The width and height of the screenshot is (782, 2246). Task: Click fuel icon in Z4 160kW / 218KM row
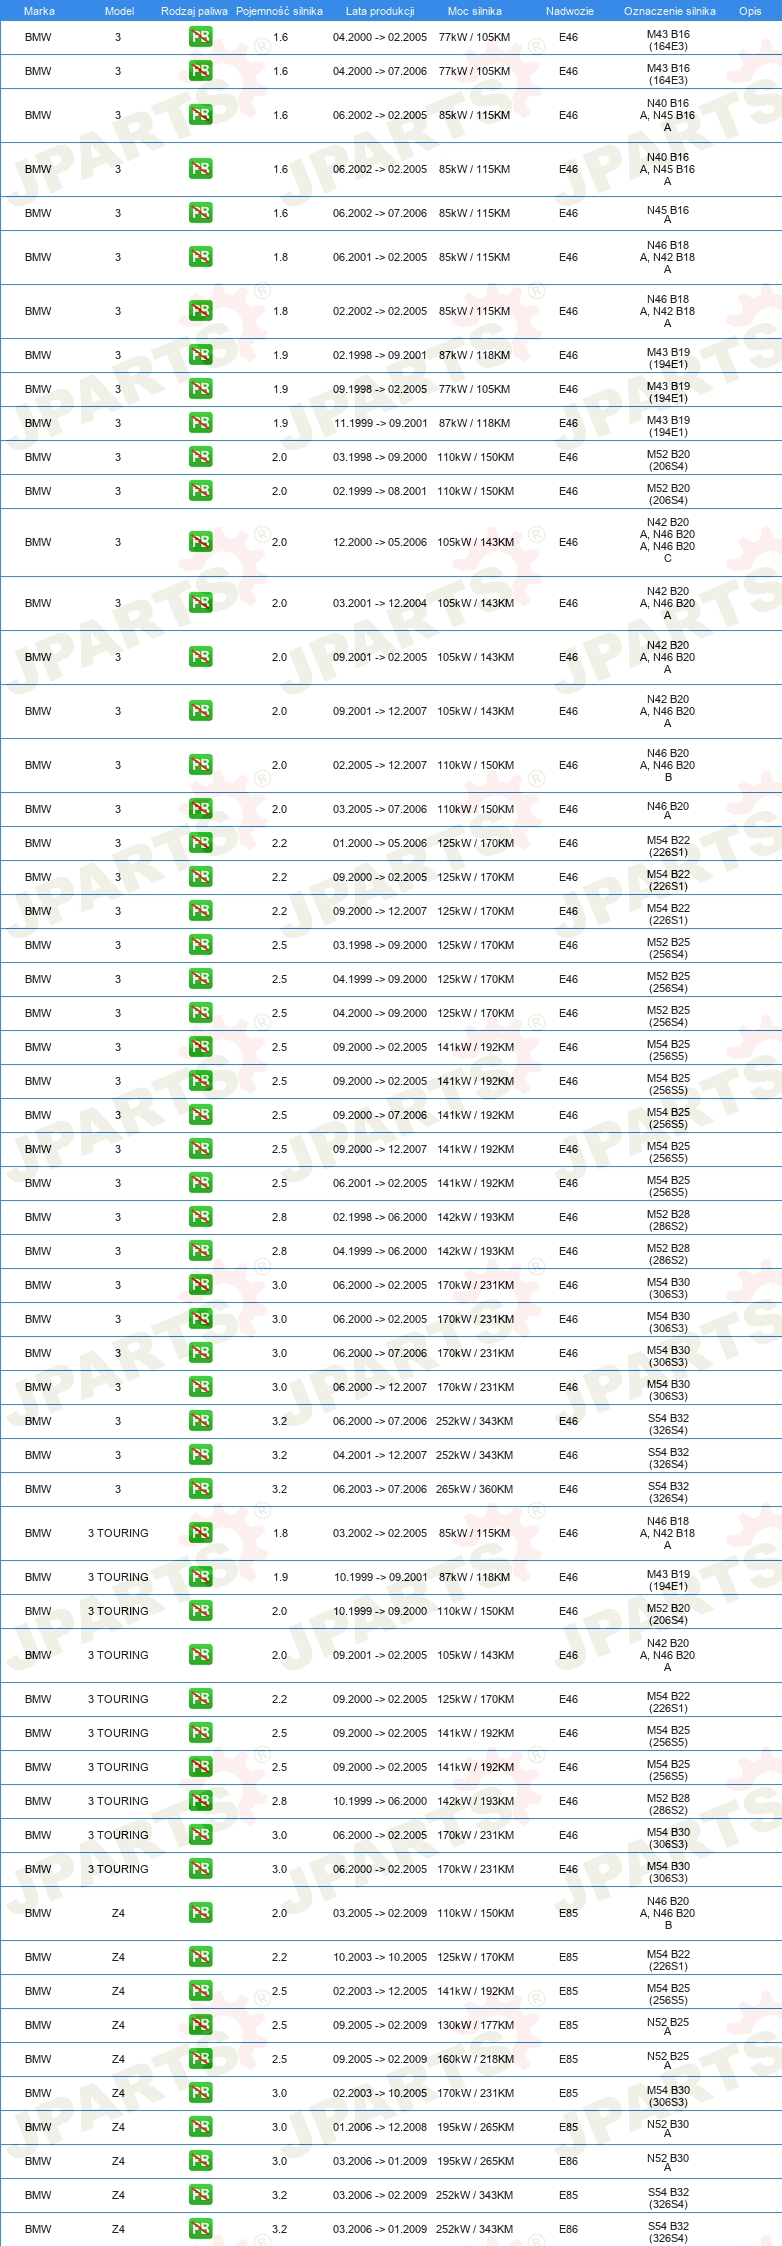(x=200, y=2059)
